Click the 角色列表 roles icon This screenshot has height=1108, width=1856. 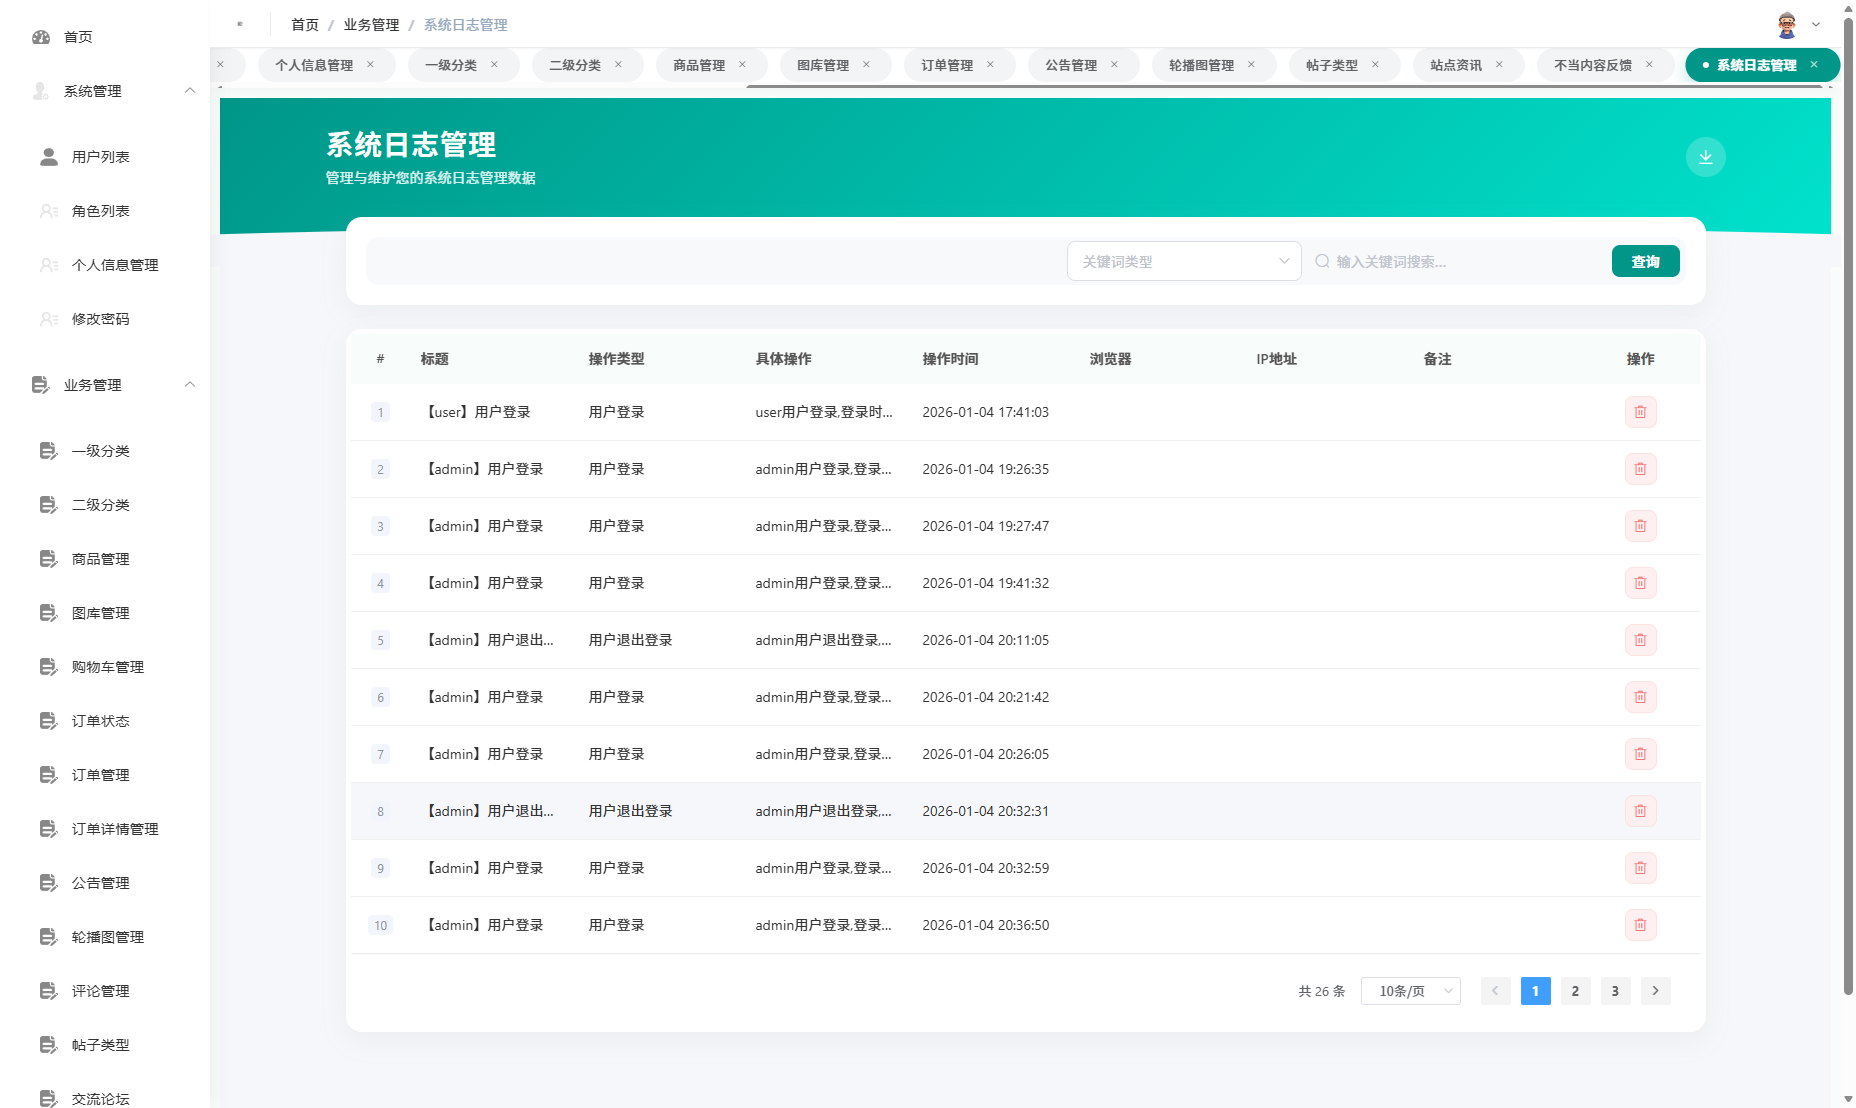coord(47,210)
